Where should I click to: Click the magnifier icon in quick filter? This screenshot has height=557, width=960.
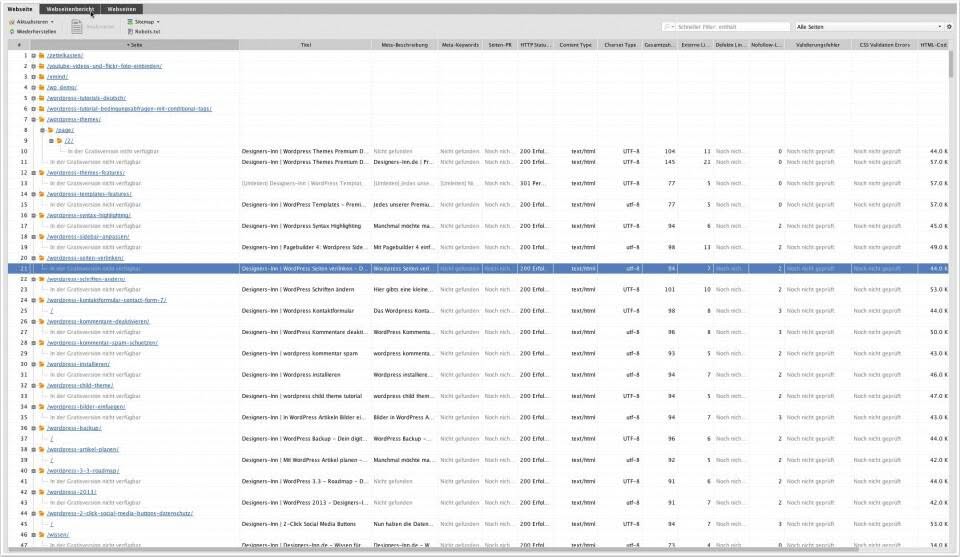point(667,27)
